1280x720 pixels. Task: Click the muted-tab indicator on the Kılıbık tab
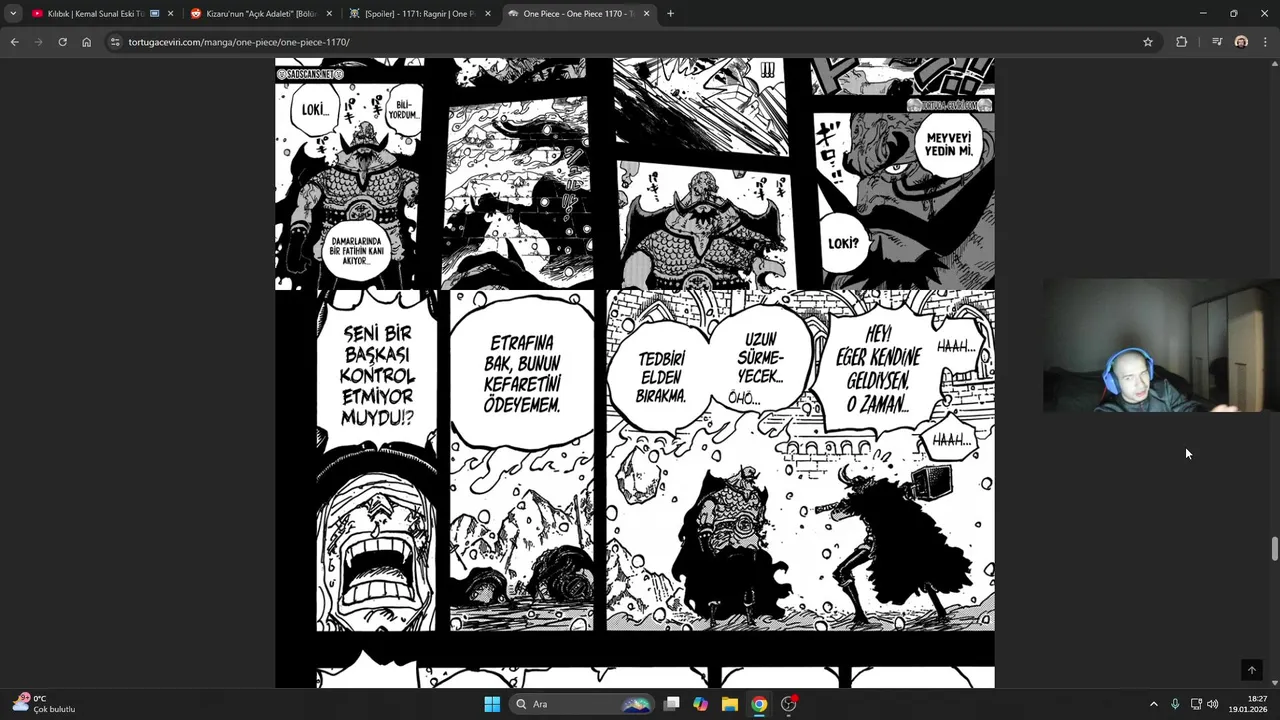(154, 13)
